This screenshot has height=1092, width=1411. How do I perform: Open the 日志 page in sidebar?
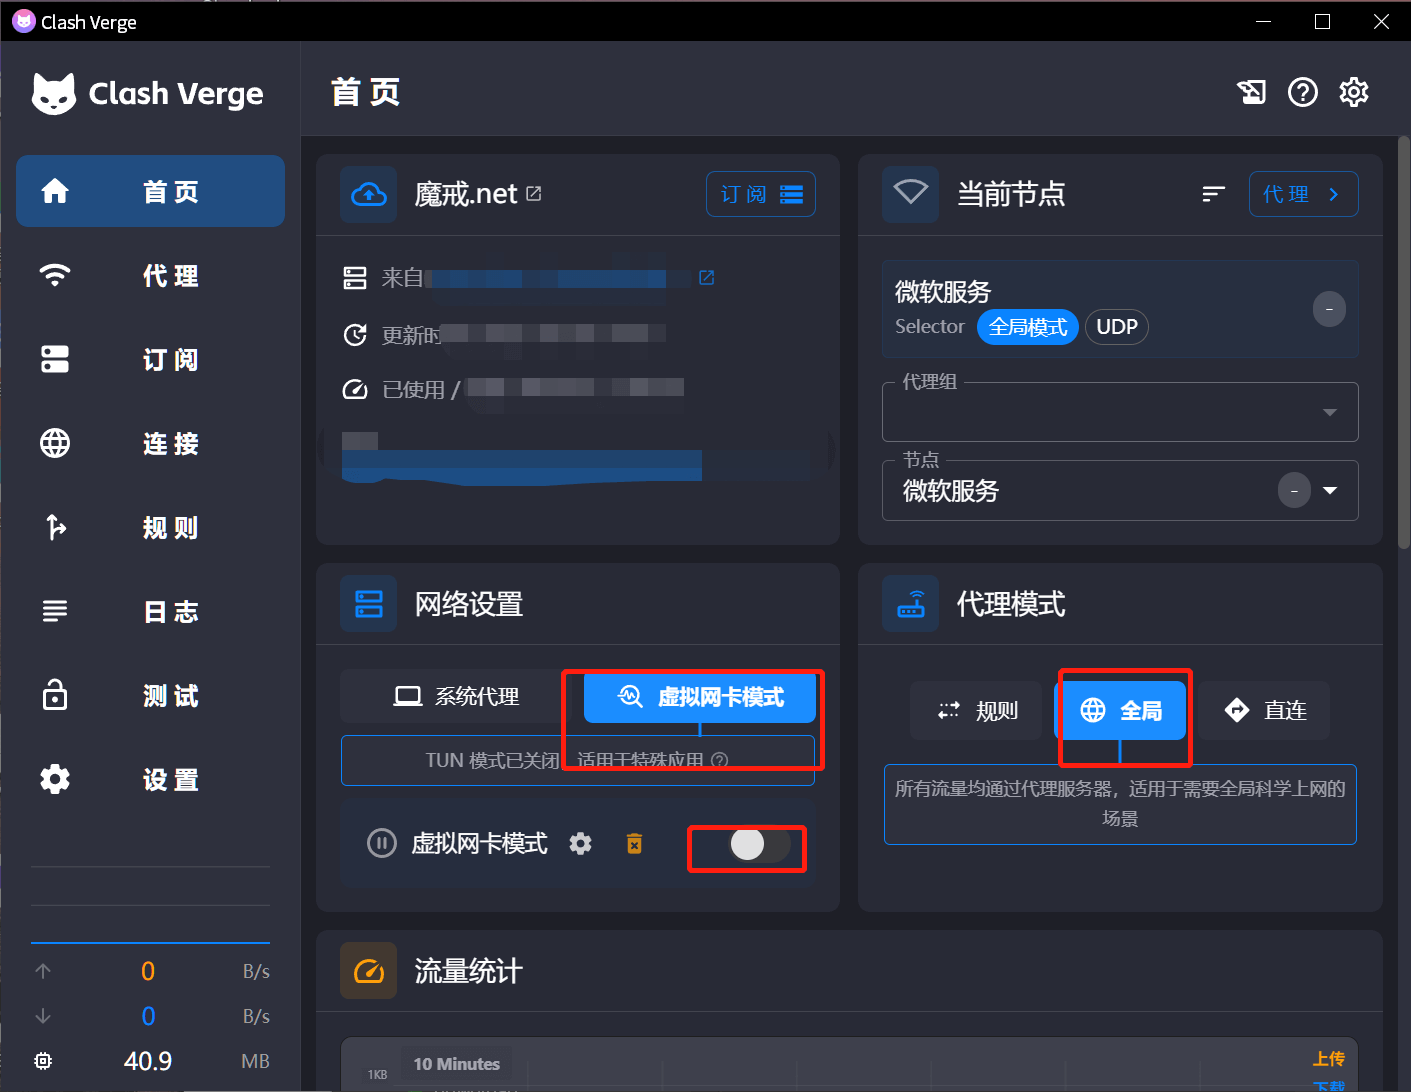(150, 611)
